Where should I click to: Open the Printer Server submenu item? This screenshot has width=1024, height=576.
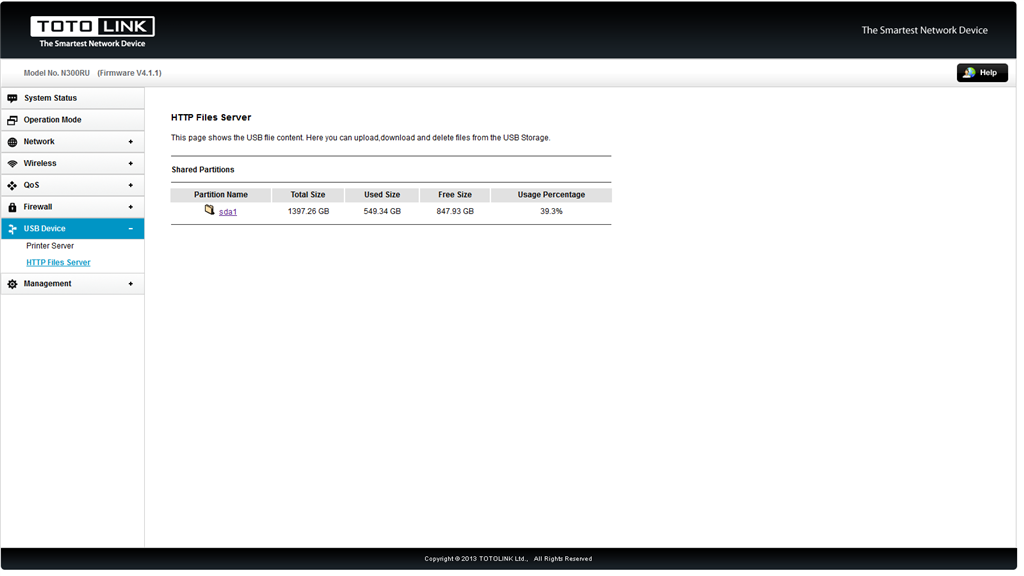[50, 246]
